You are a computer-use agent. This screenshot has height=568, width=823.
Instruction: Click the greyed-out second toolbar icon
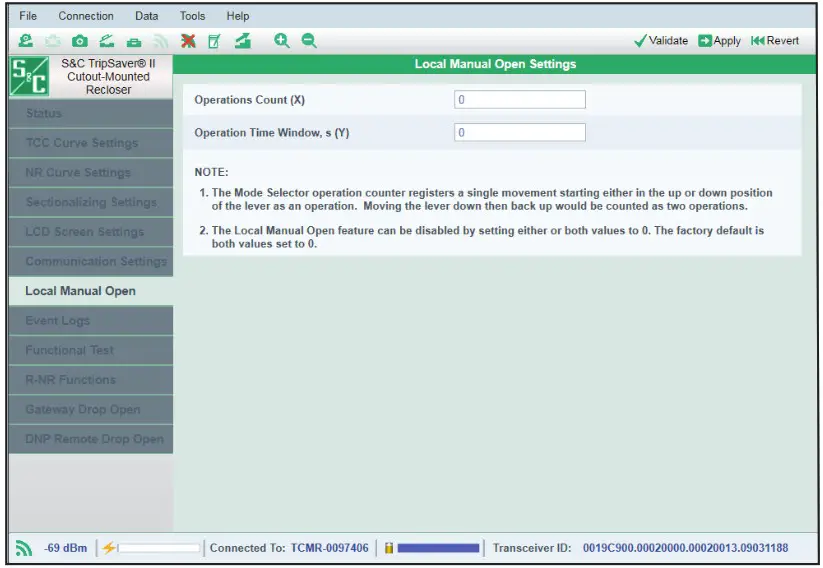tap(52, 40)
